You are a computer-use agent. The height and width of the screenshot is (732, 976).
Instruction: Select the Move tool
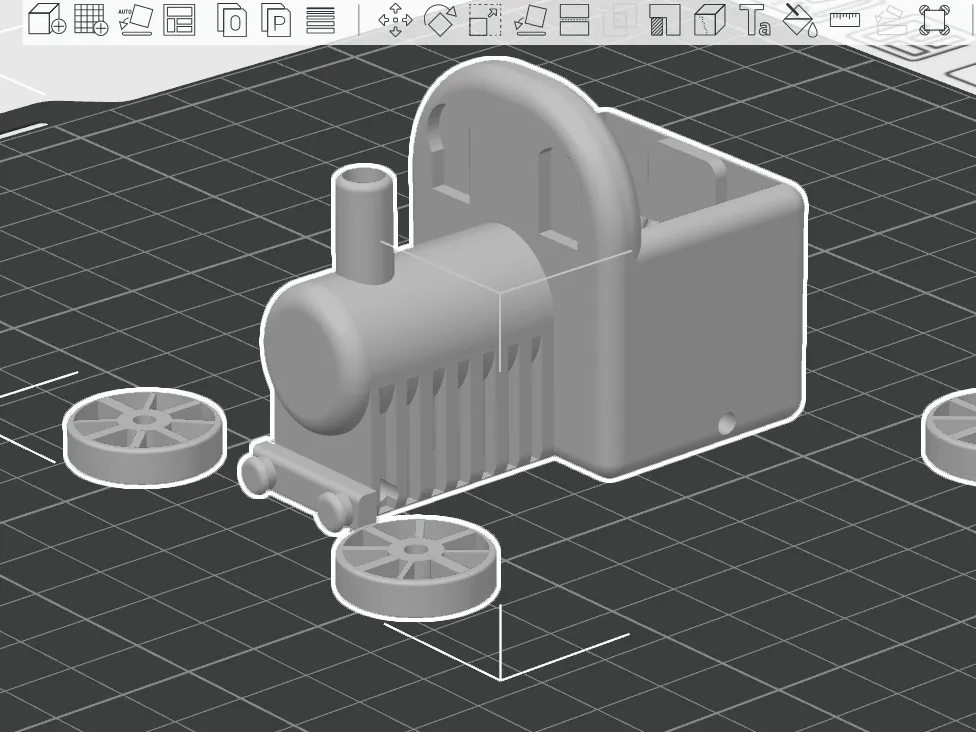coord(395,20)
